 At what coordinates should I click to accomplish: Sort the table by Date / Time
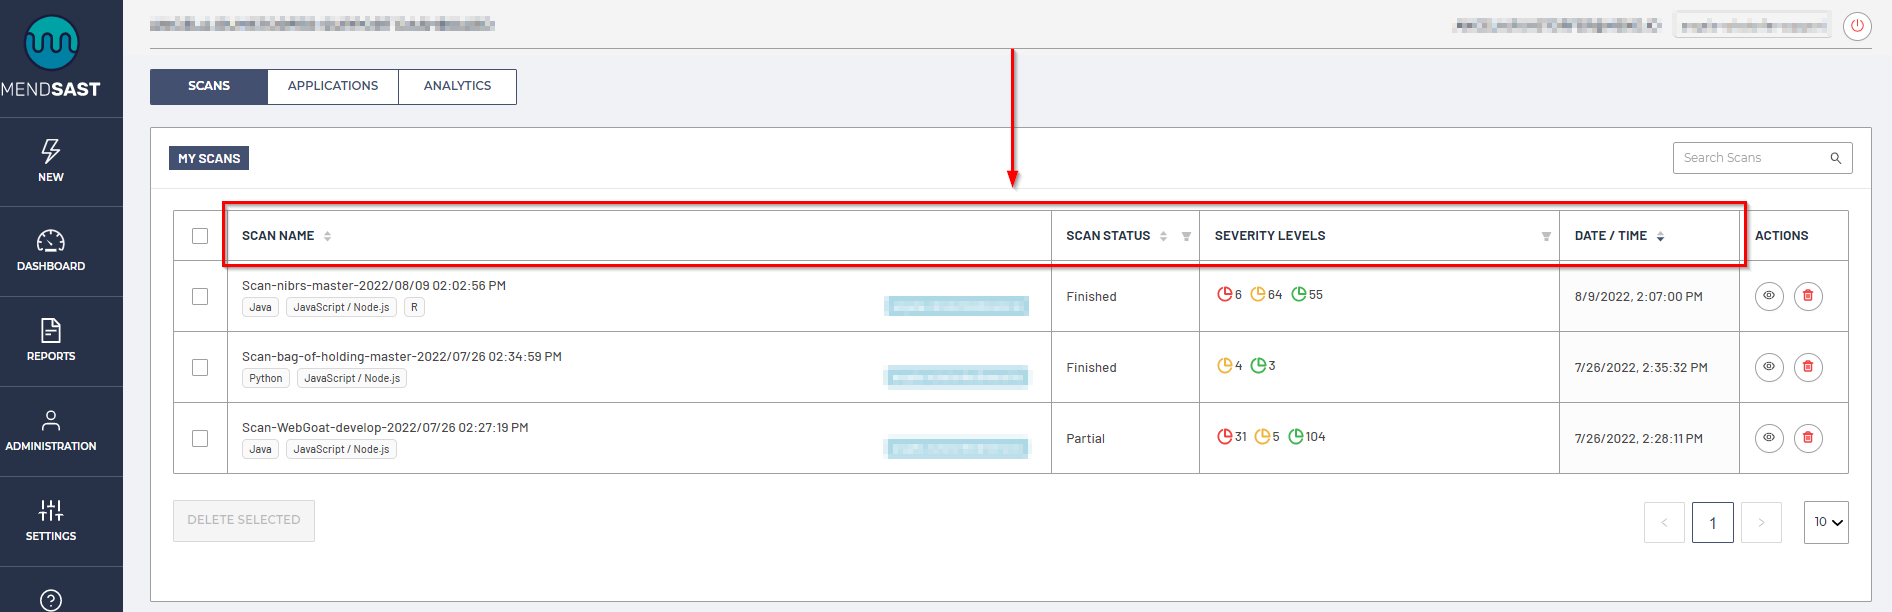pyautogui.click(x=1660, y=237)
